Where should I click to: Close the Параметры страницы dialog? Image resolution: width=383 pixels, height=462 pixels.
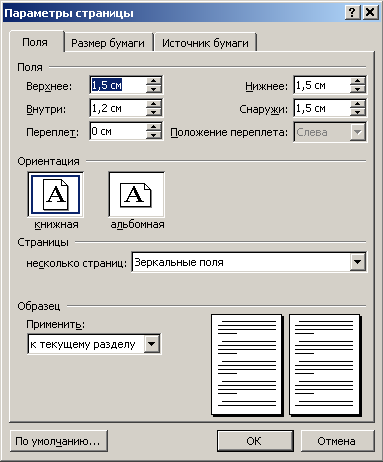click(371, 13)
